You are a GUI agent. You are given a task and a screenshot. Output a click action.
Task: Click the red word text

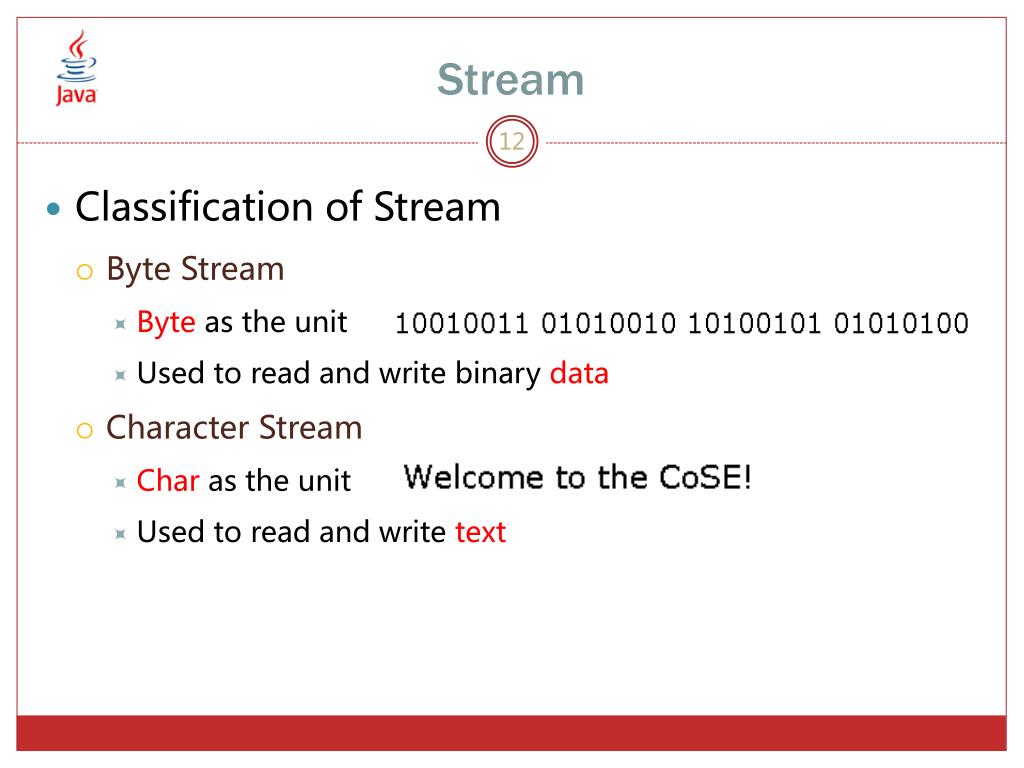click(481, 532)
